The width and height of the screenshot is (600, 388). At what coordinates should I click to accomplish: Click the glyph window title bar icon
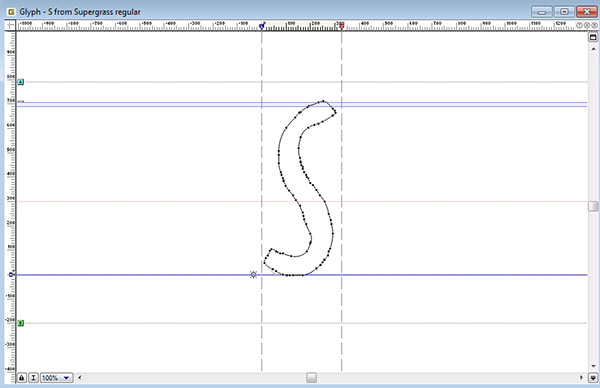pyautogui.click(x=11, y=12)
